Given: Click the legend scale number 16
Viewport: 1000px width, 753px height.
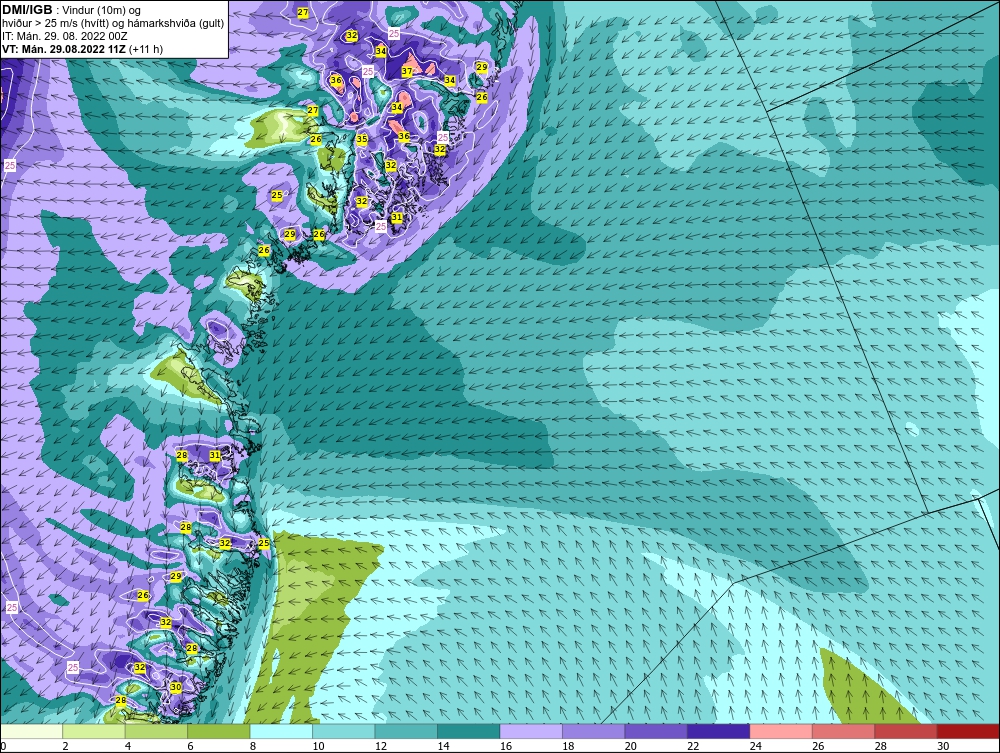Looking at the screenshot, I should pos(506,746).
